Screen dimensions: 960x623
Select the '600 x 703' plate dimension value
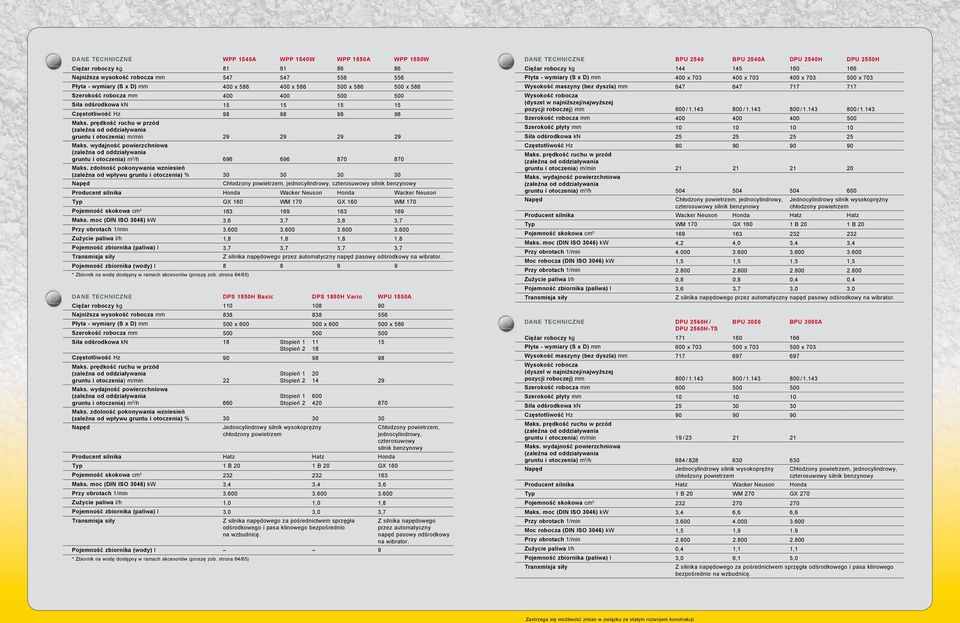coord(688,347)
